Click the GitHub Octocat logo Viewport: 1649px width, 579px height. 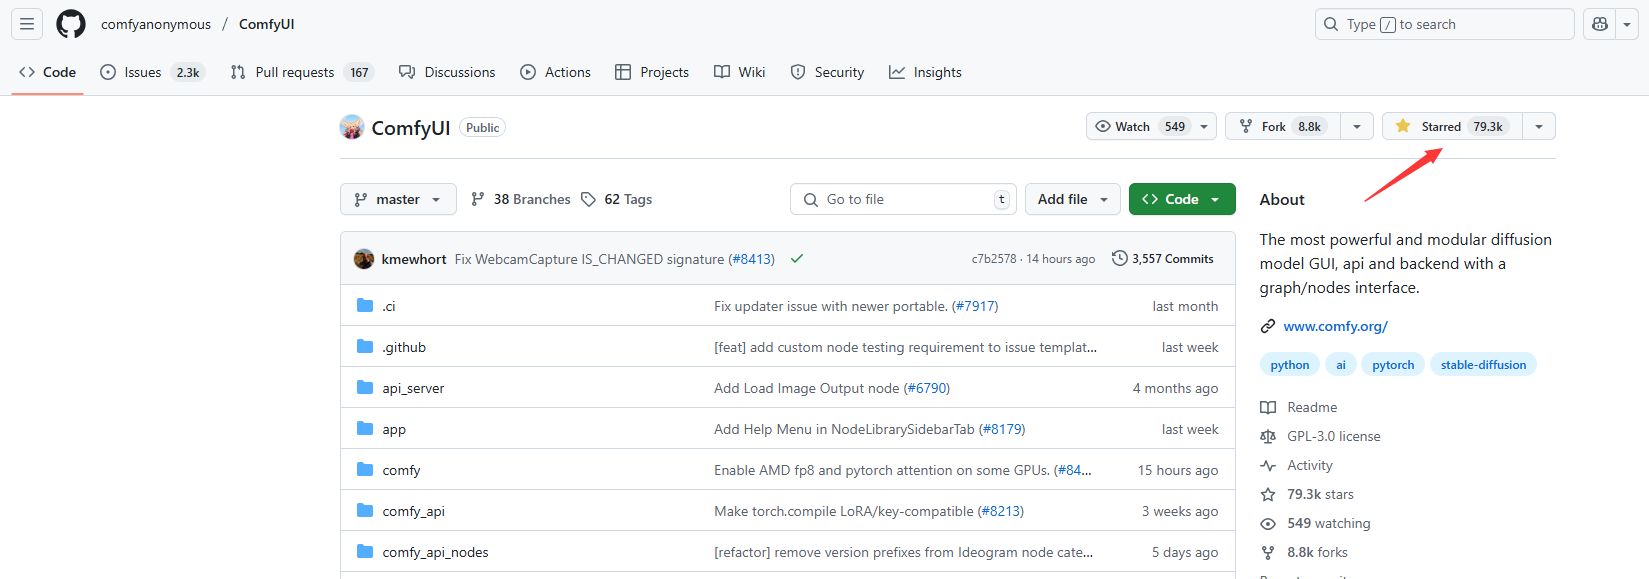coord(71,24)
